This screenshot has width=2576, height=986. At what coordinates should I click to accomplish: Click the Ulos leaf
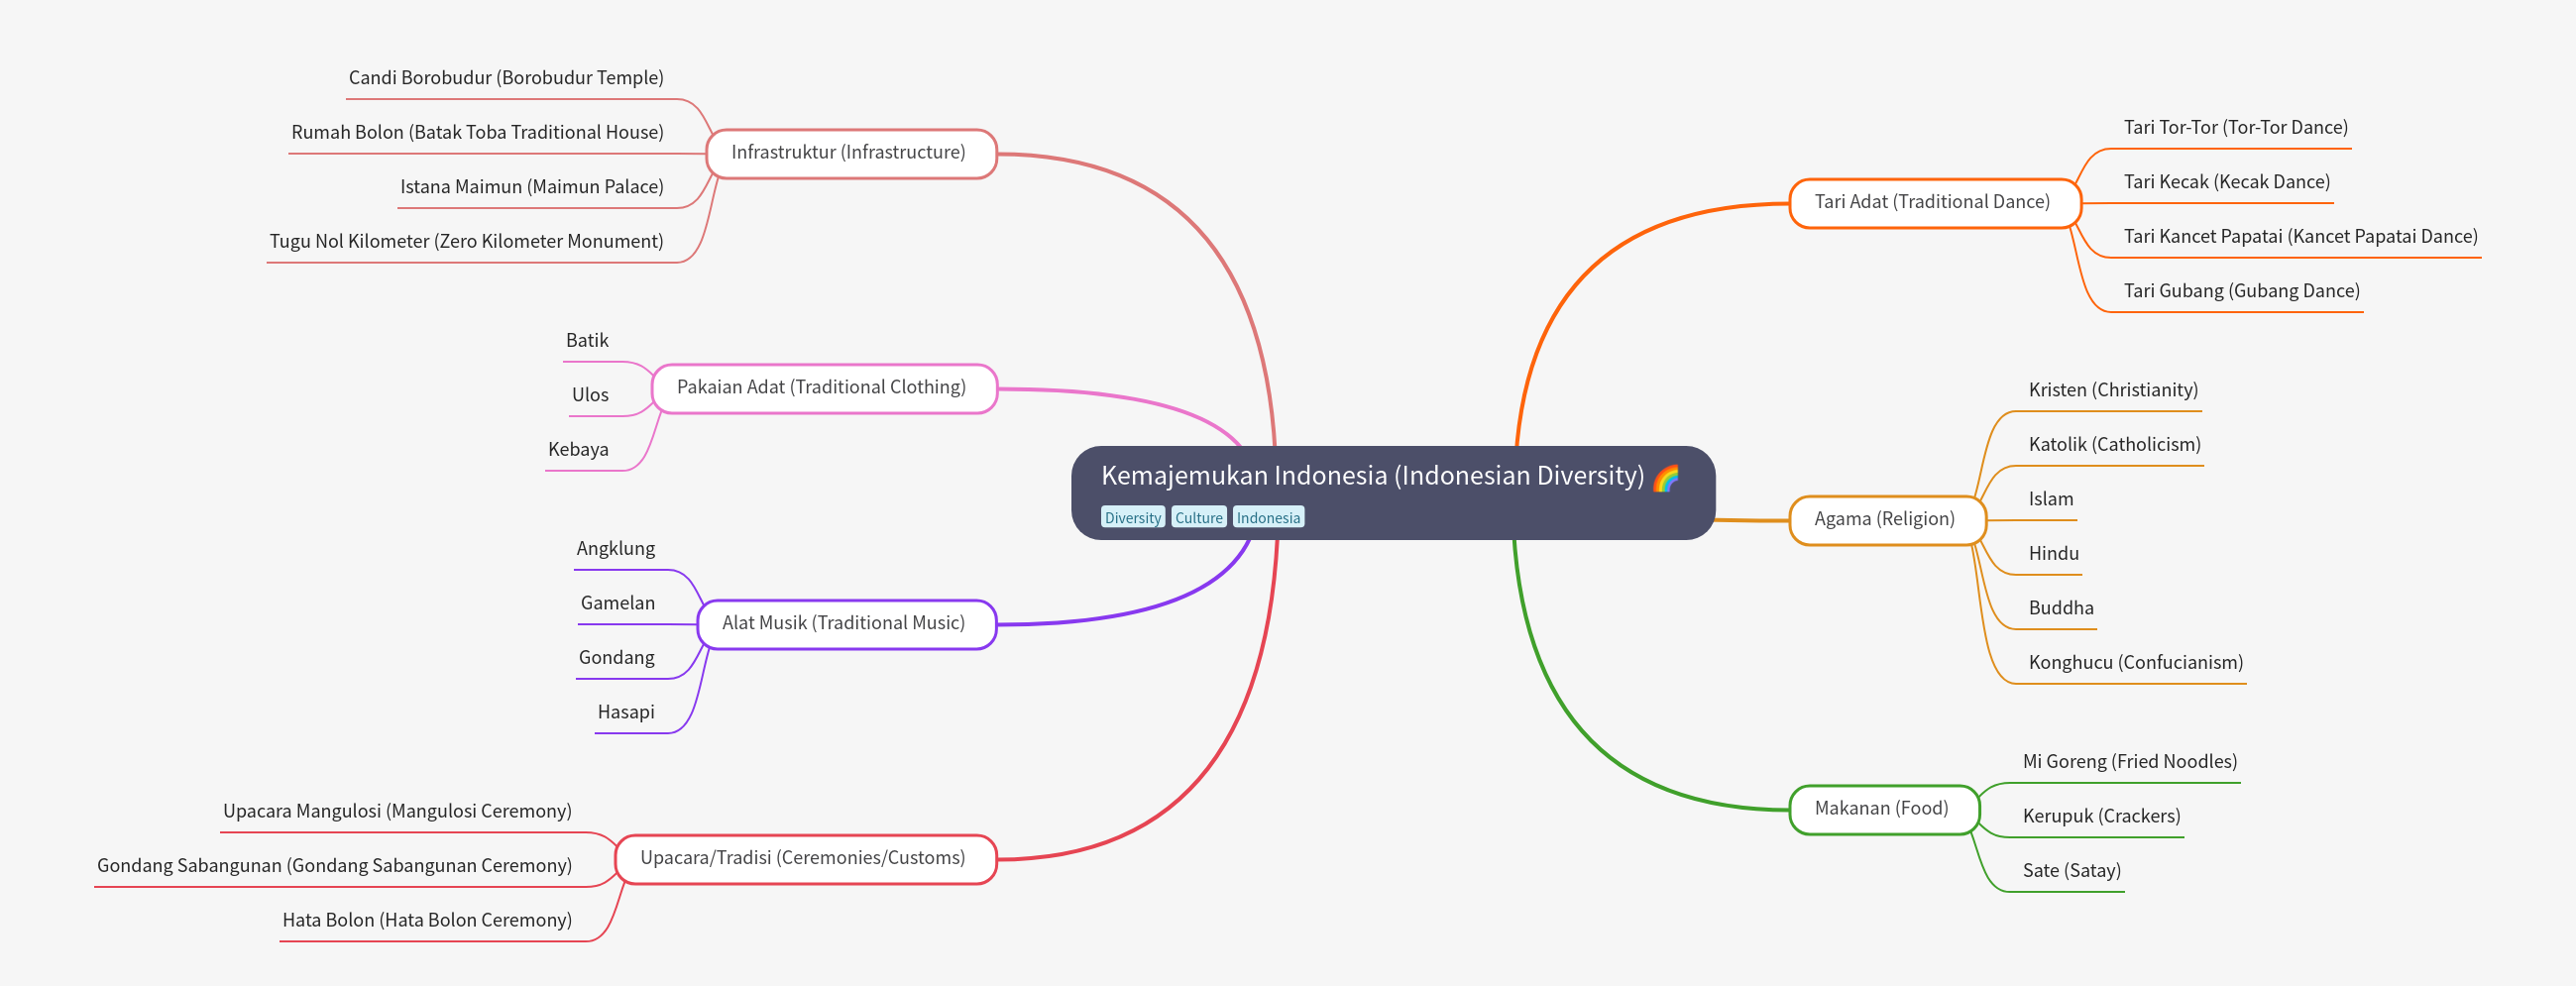[x=590, y=395]
